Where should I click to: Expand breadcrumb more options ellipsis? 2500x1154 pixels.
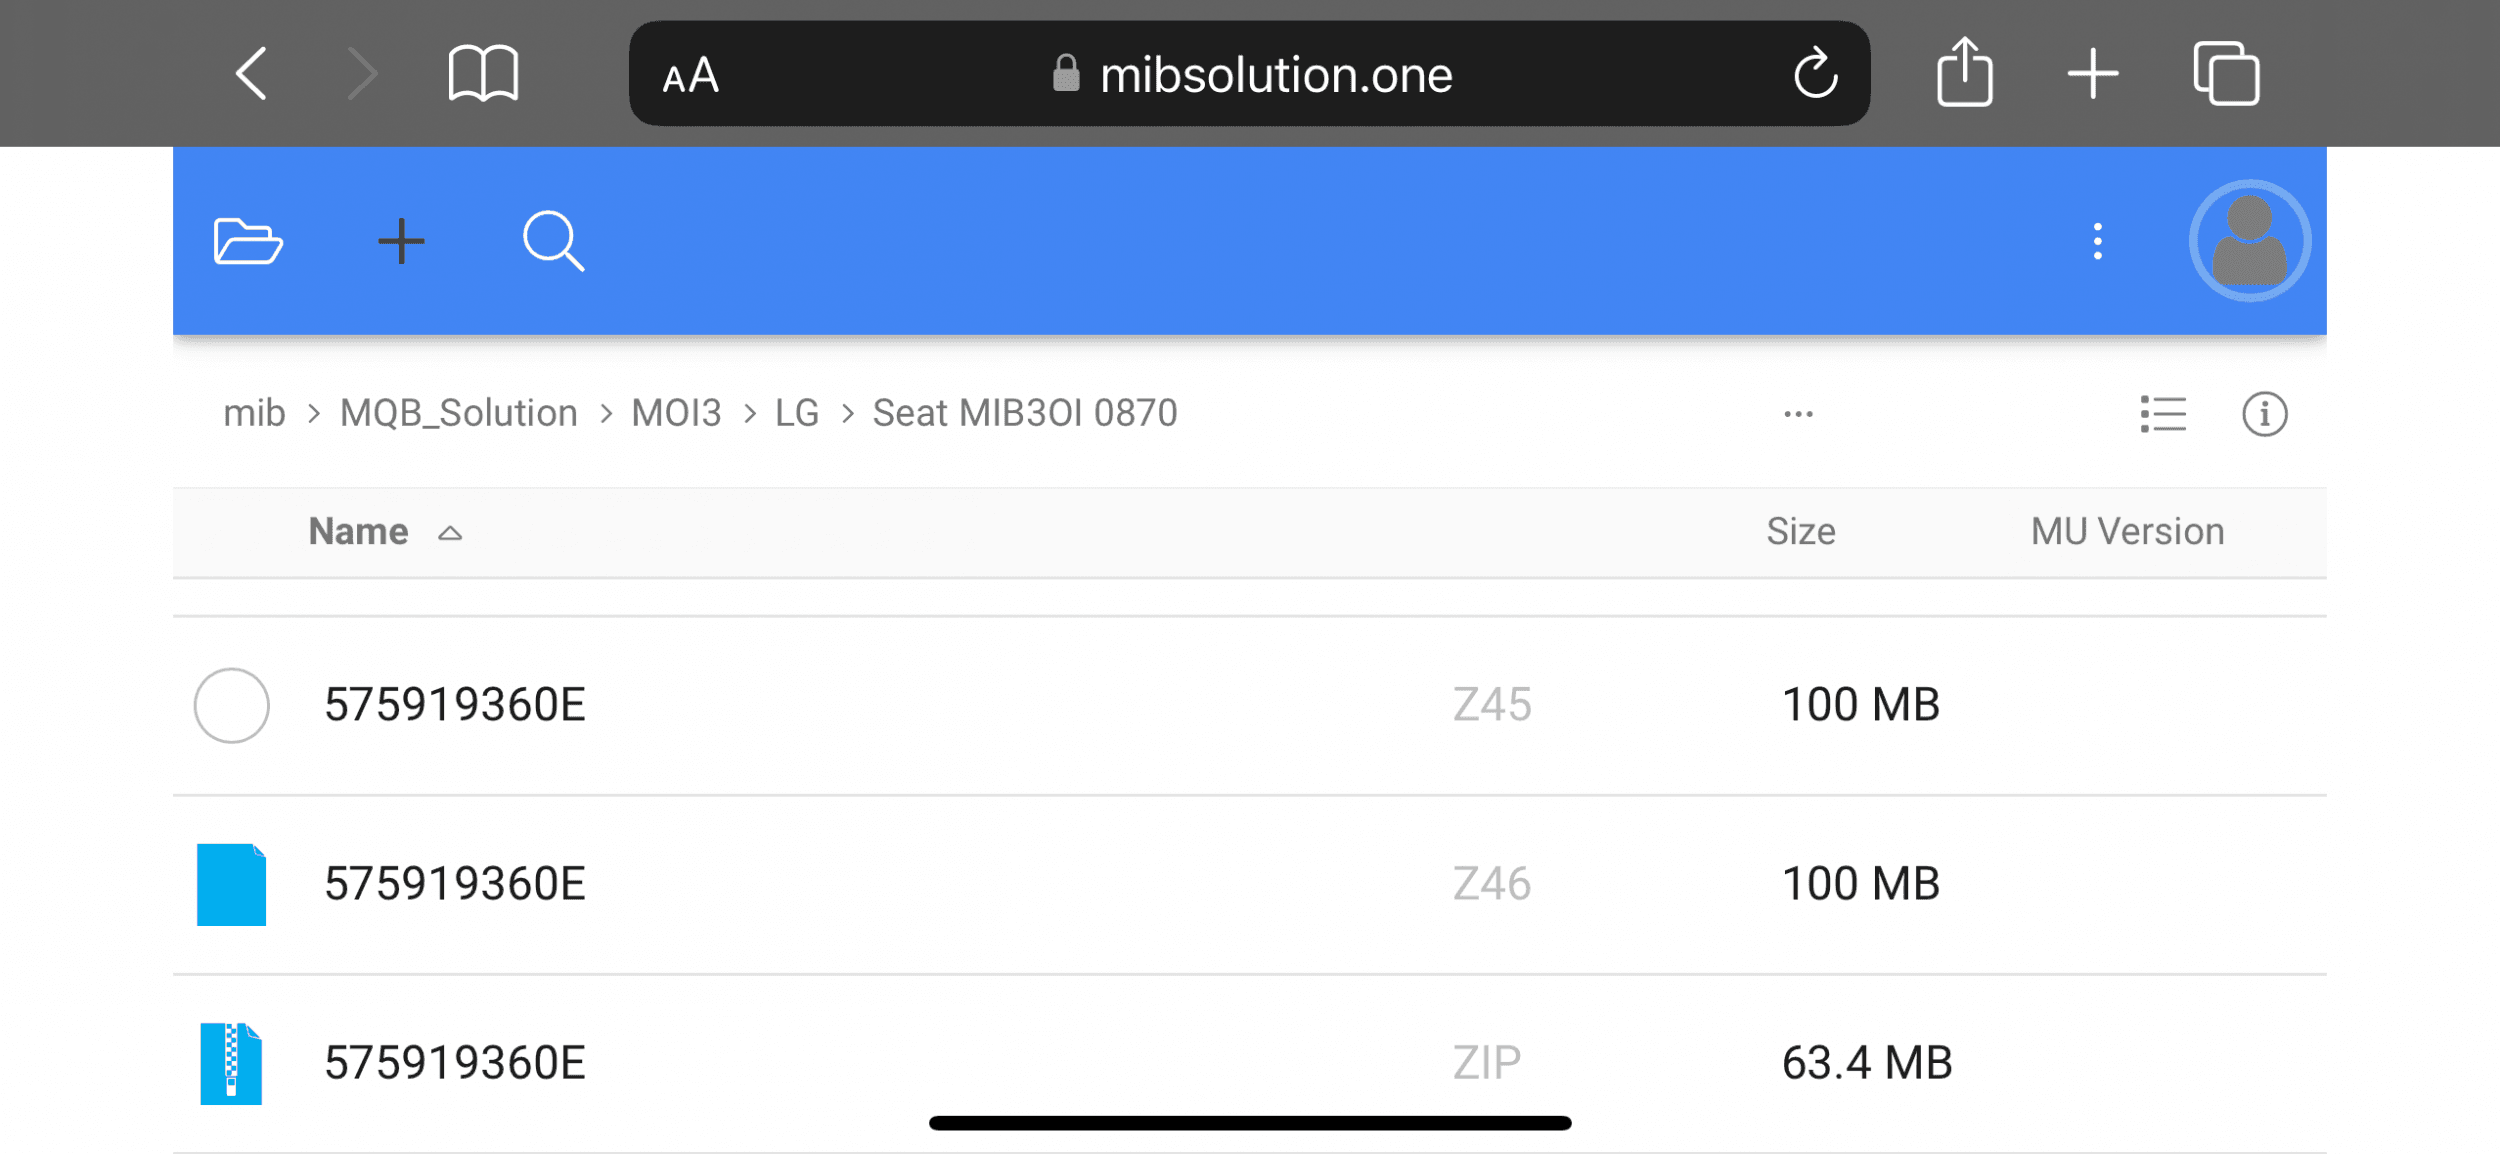1798,413
